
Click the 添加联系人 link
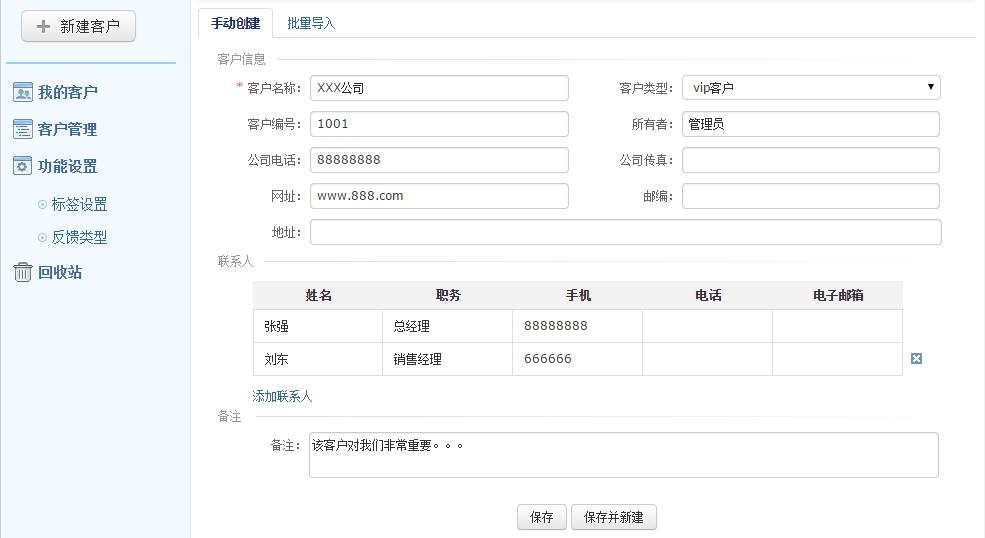[x=282, y=396]
